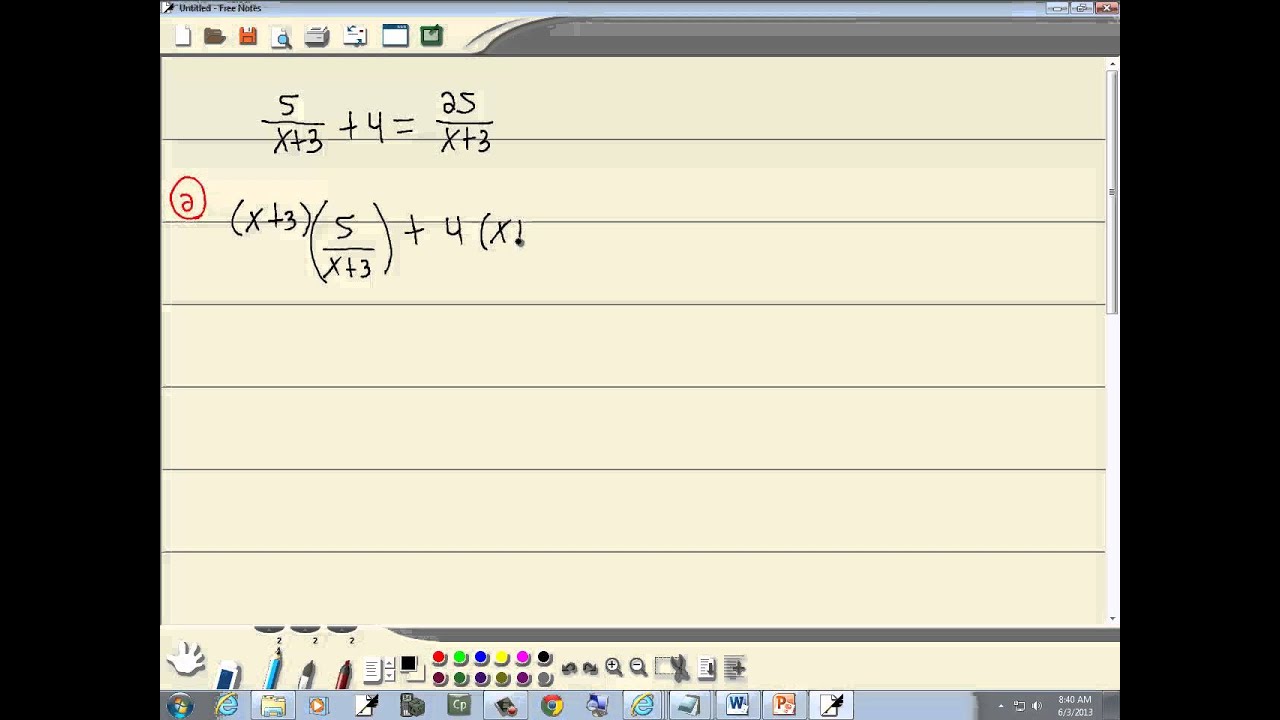
Task: Zoom in with the plus magnifier
Action: pos(614,667)
